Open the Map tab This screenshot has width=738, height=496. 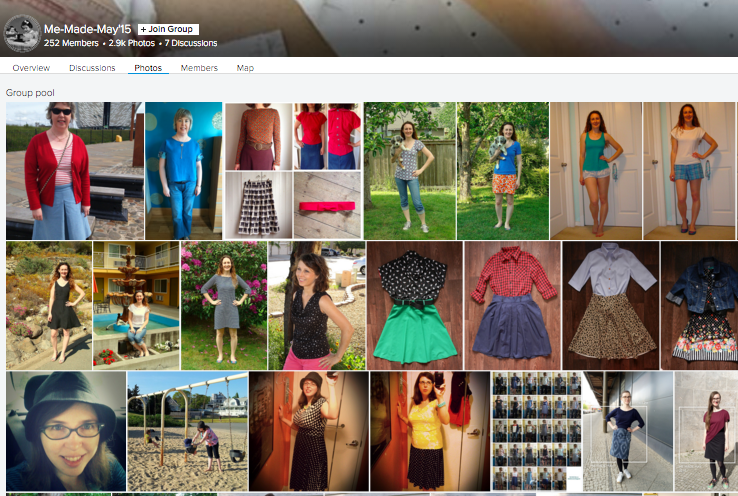[245, 68]
